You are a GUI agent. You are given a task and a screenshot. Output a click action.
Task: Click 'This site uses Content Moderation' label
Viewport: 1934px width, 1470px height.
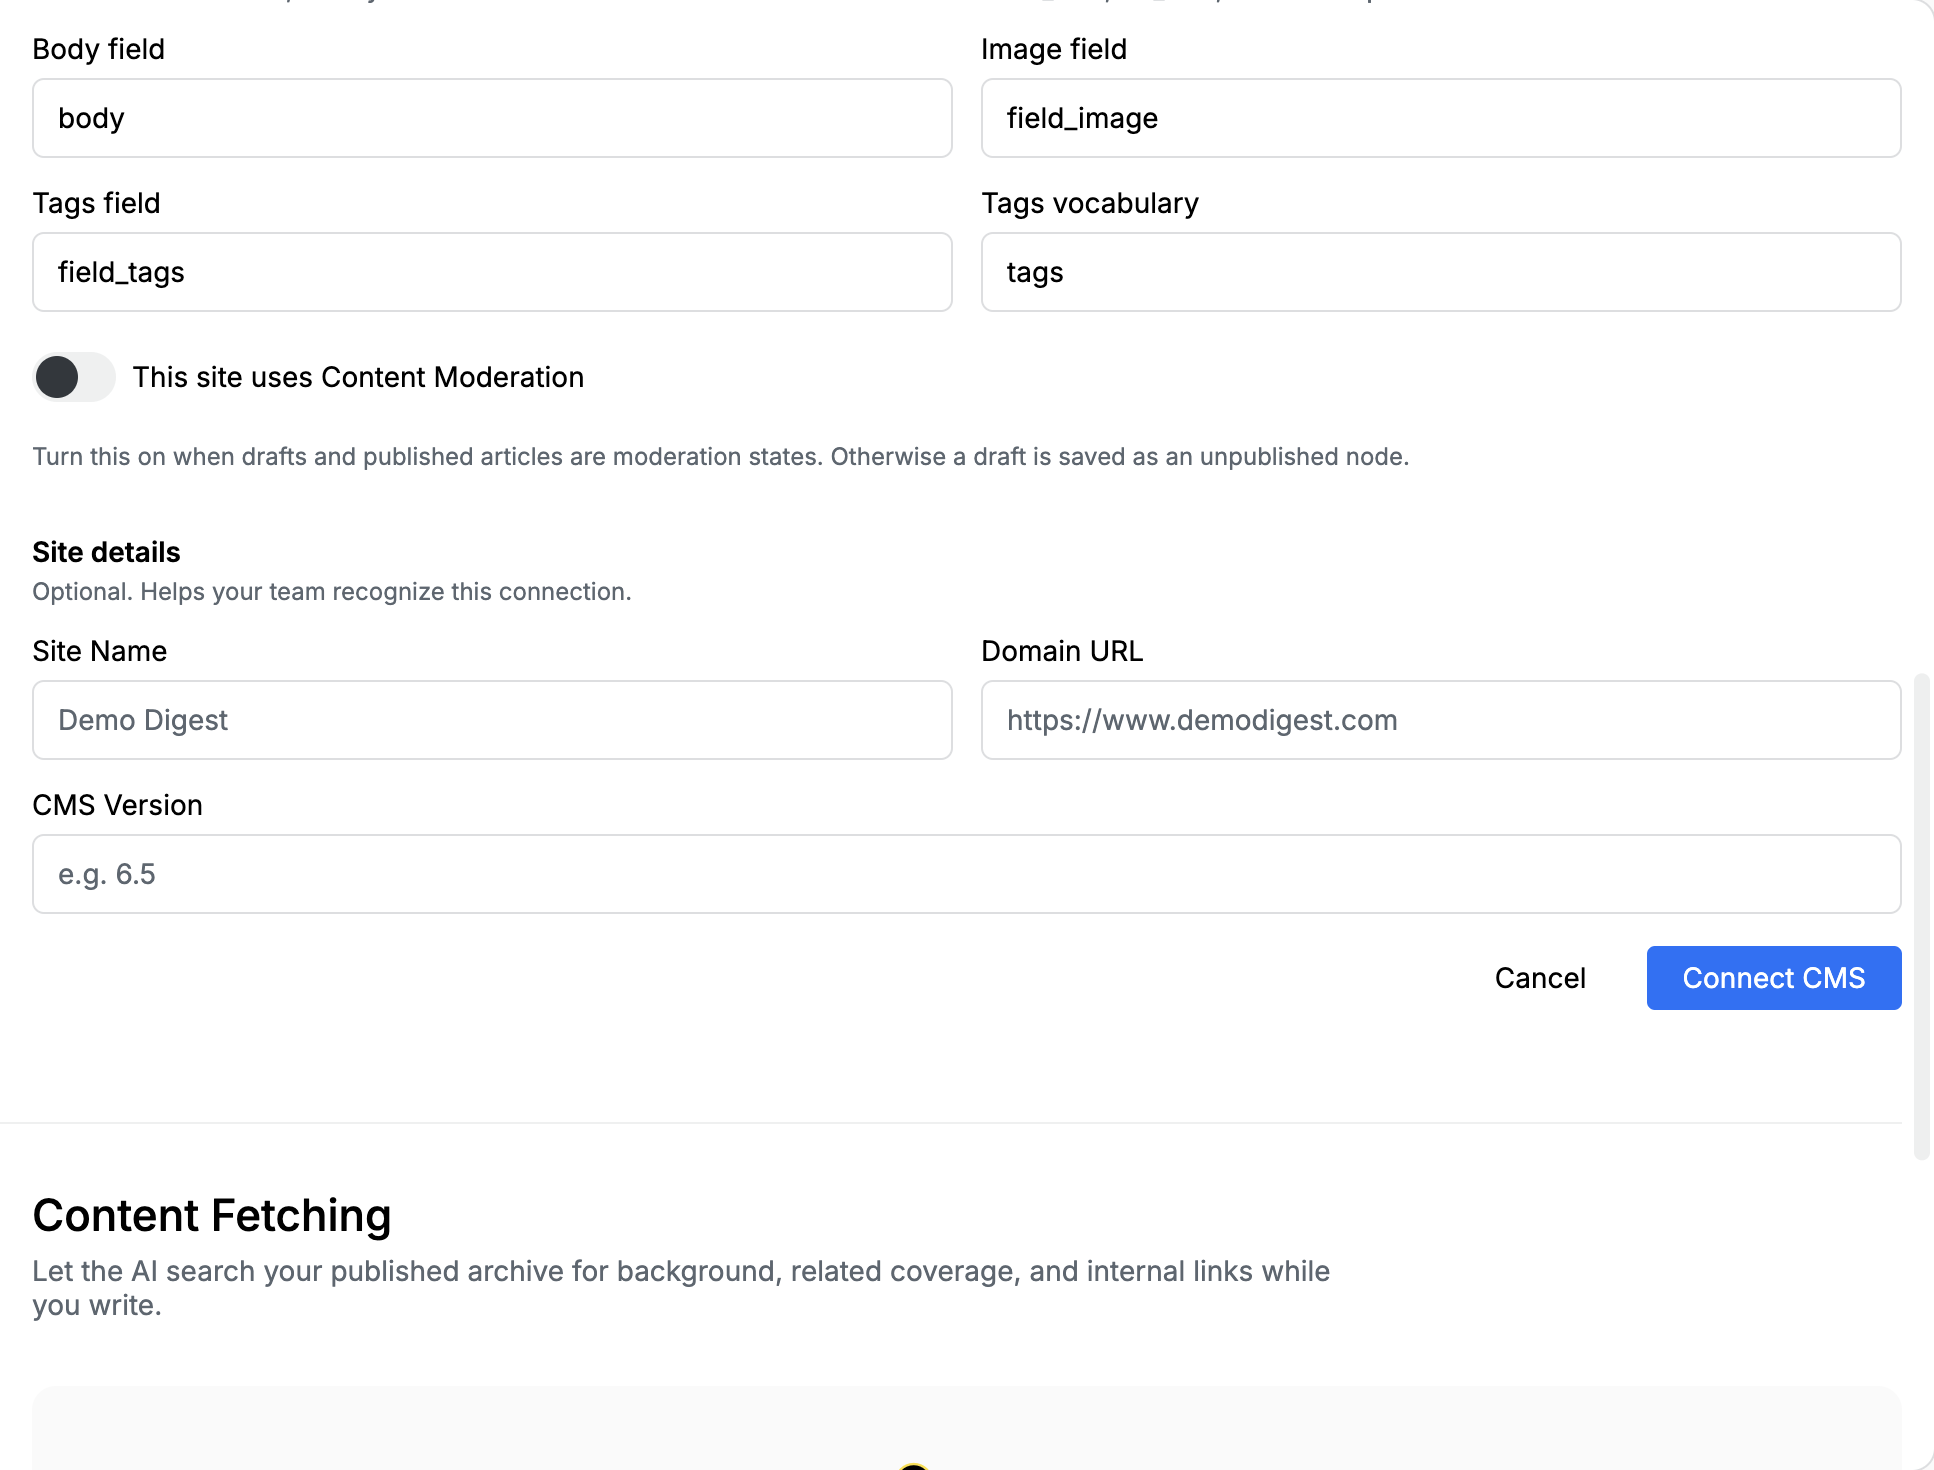pos(358,377)
